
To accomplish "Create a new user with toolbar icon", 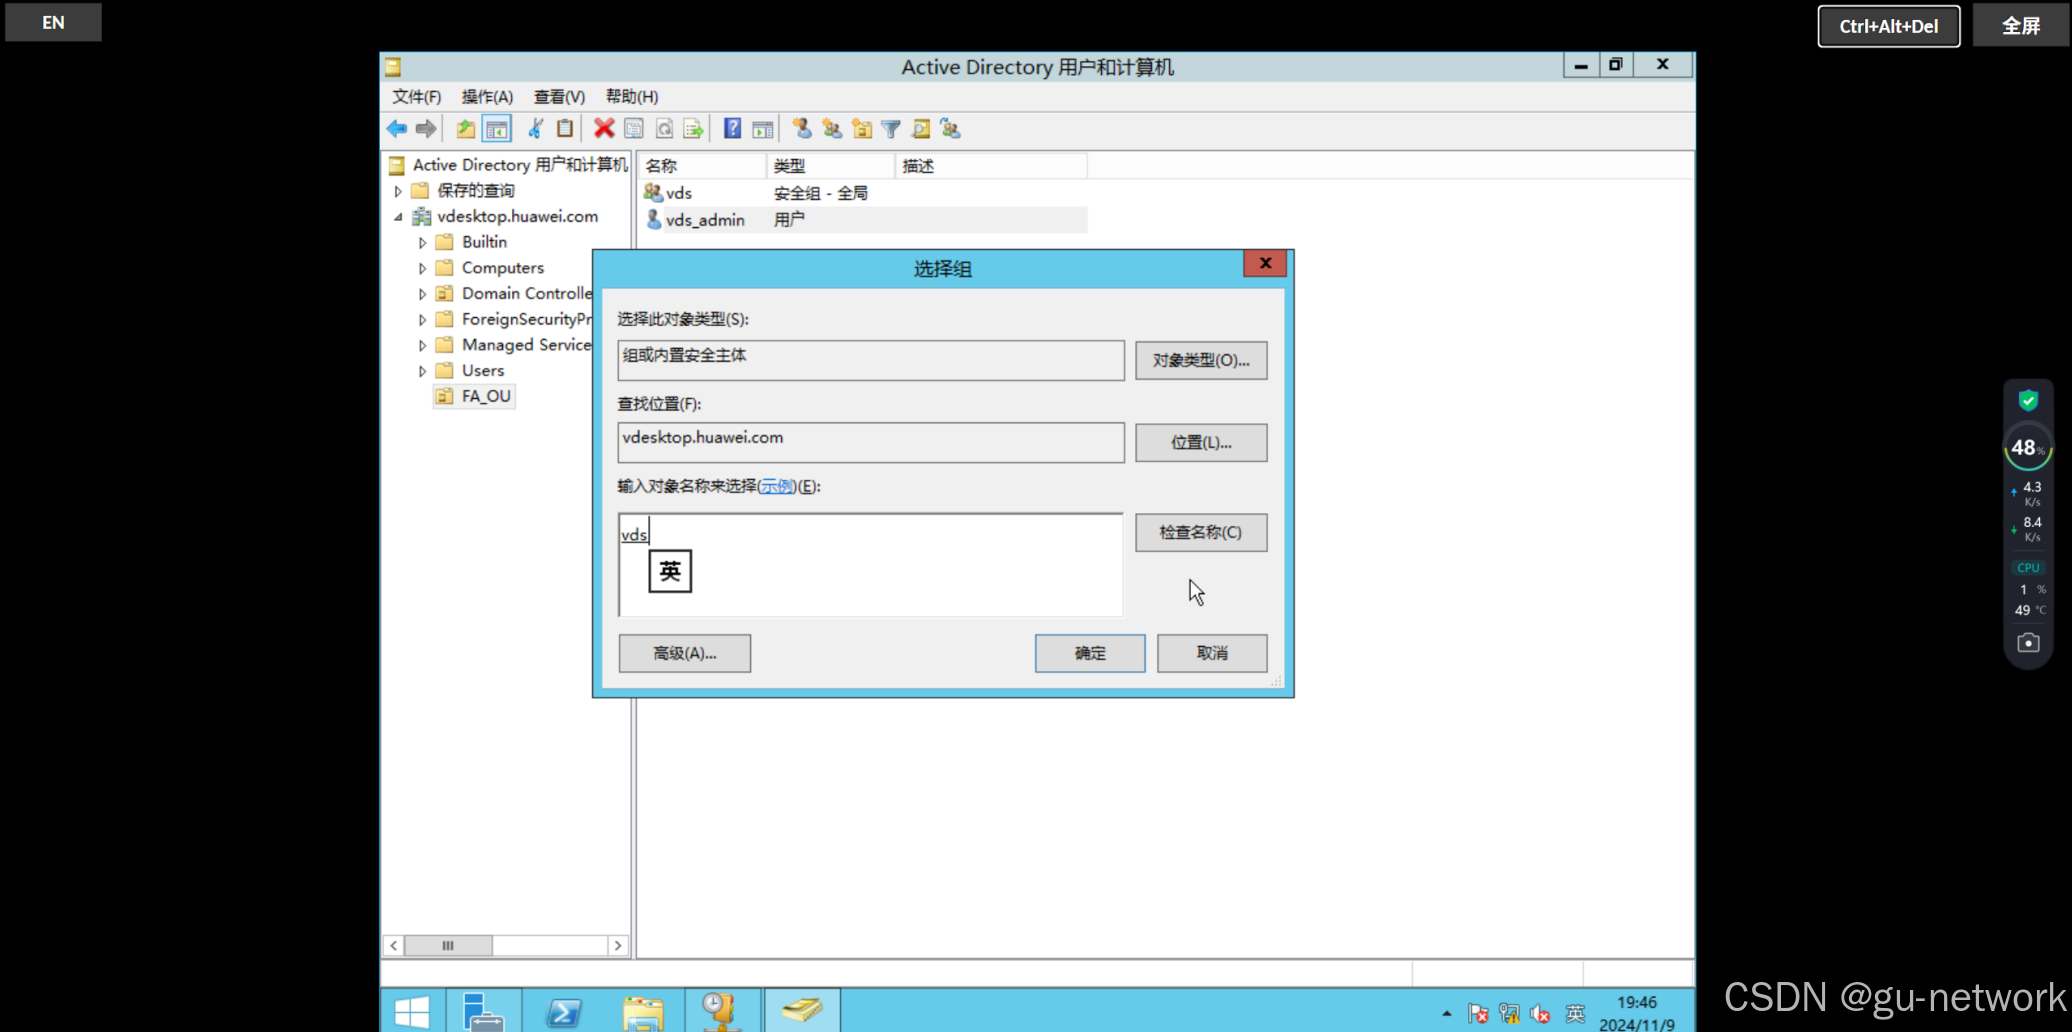I will (x=802, y=129).
